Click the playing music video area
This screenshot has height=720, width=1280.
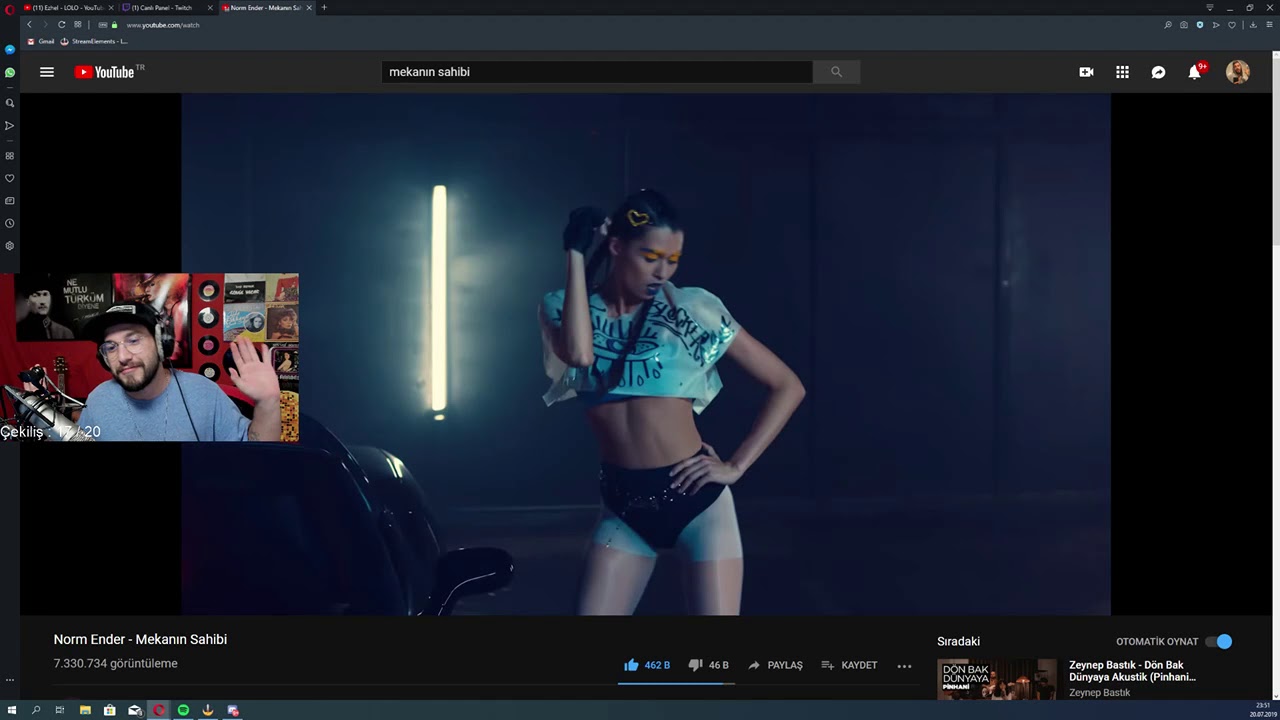[x=646, y=354]
